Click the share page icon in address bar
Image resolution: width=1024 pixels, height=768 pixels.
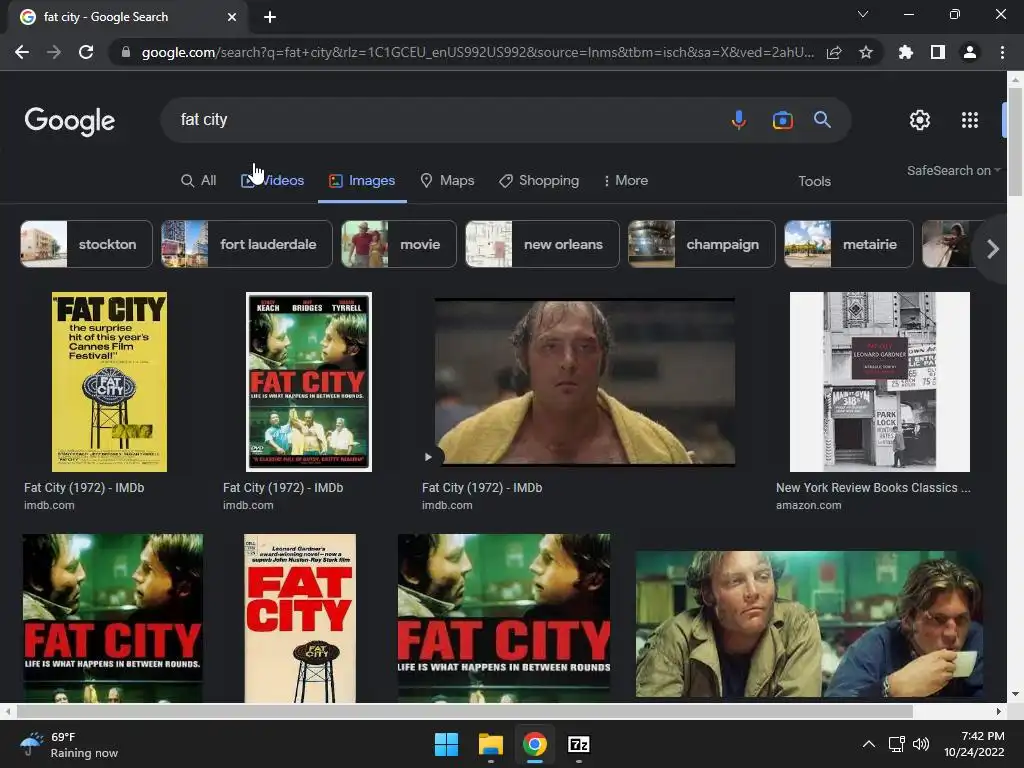(834, 52)
